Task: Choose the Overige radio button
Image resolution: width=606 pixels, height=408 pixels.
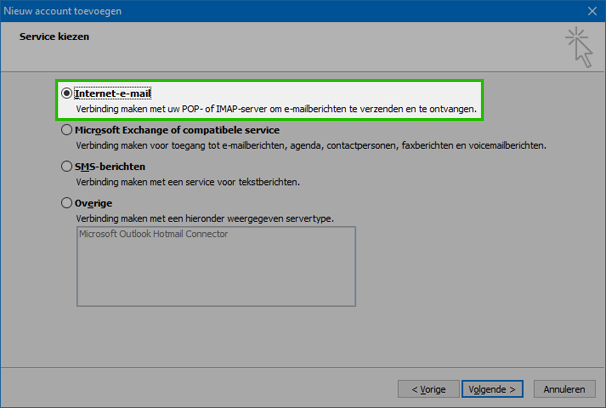Action: [x=66, y=203]
